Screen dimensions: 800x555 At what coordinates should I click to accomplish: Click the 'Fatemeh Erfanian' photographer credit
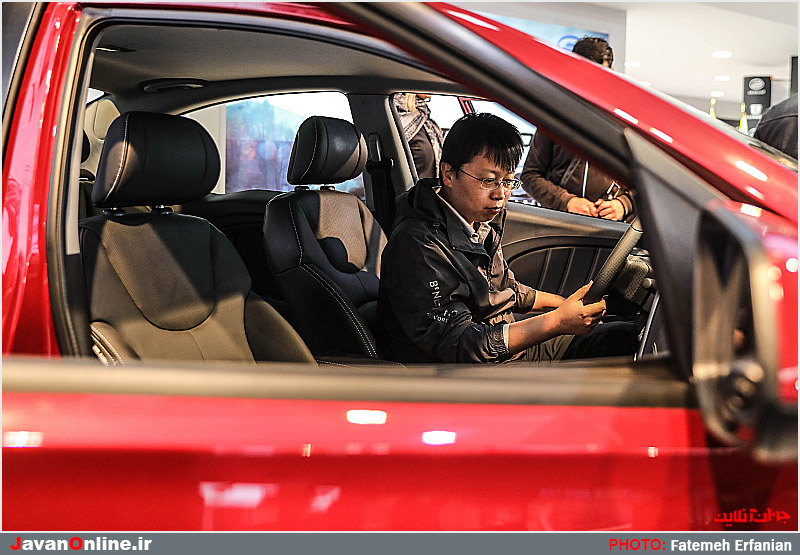(x=731, y=545)
